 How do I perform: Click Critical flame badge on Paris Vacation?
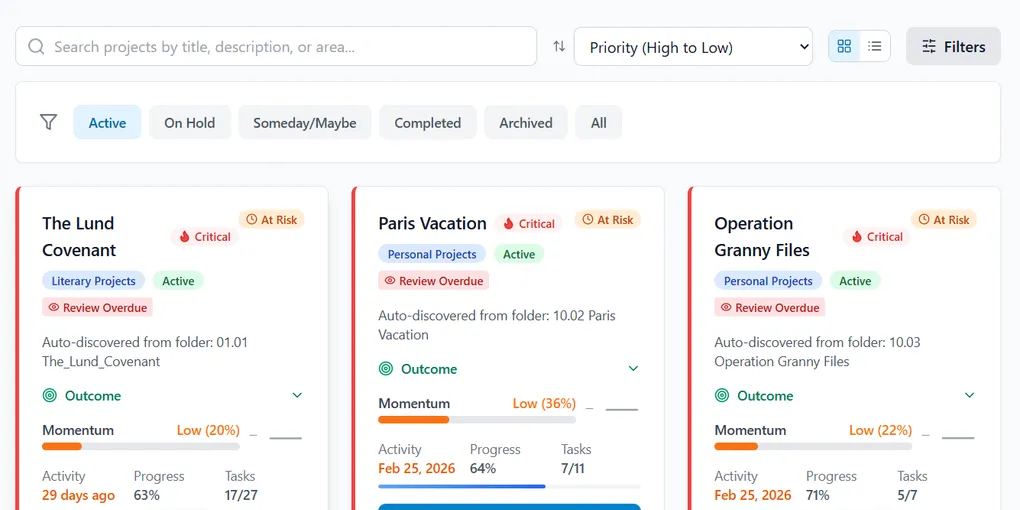coord(528,224)
